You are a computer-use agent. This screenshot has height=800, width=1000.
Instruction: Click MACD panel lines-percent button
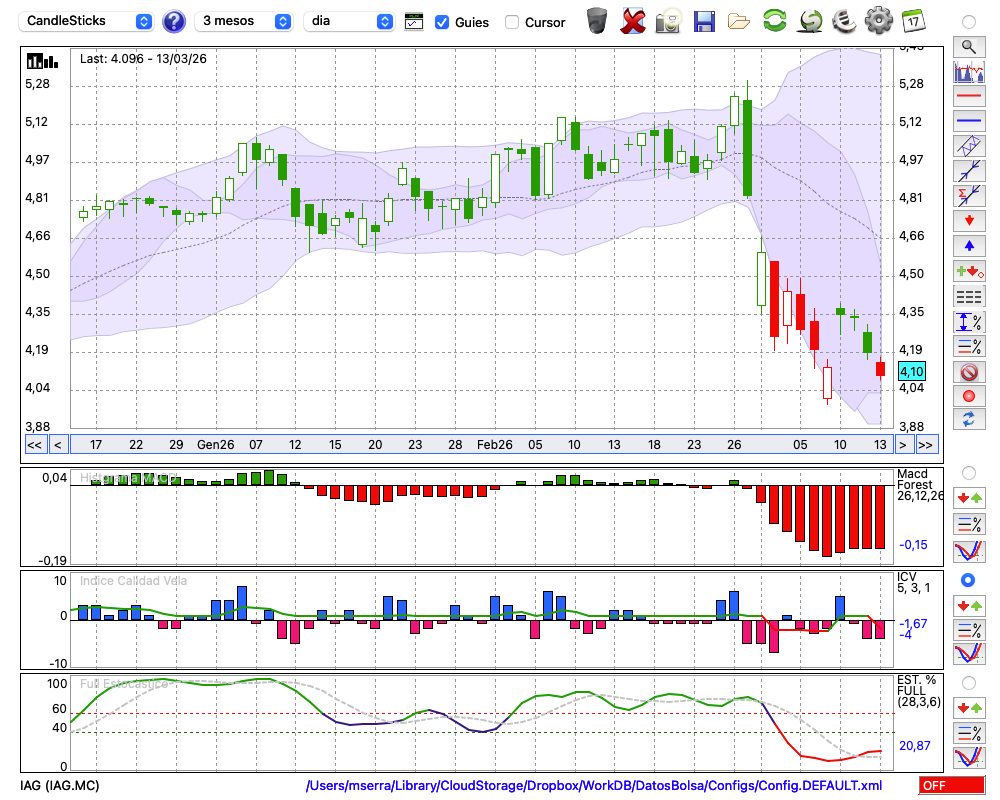969,524
